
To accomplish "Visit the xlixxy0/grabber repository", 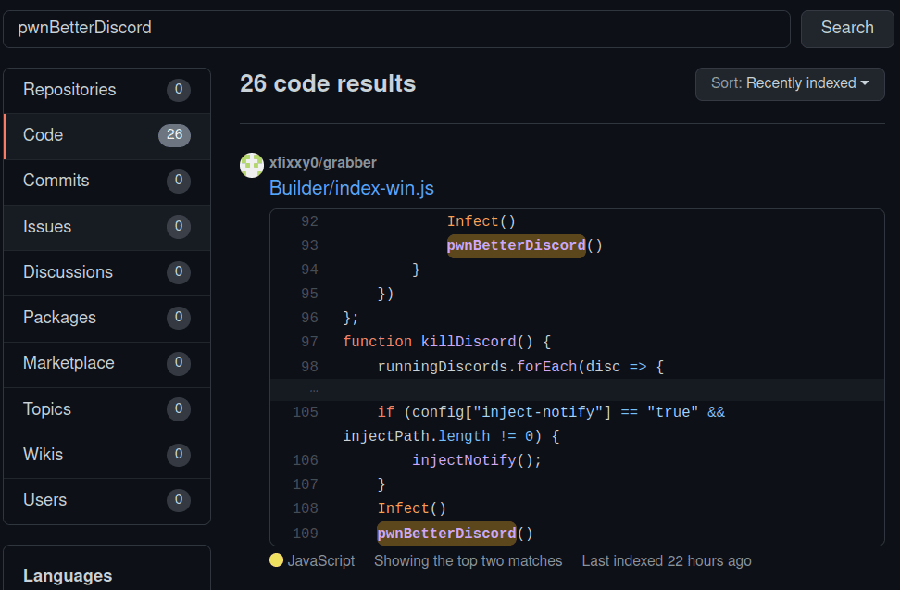I will point(322,162).
